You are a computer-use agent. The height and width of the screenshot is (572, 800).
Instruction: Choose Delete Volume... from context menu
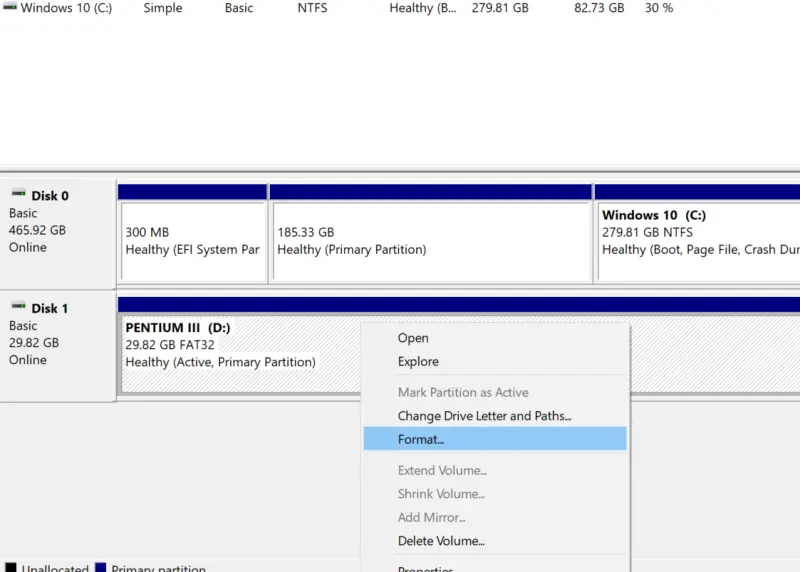tap(495, 540)
